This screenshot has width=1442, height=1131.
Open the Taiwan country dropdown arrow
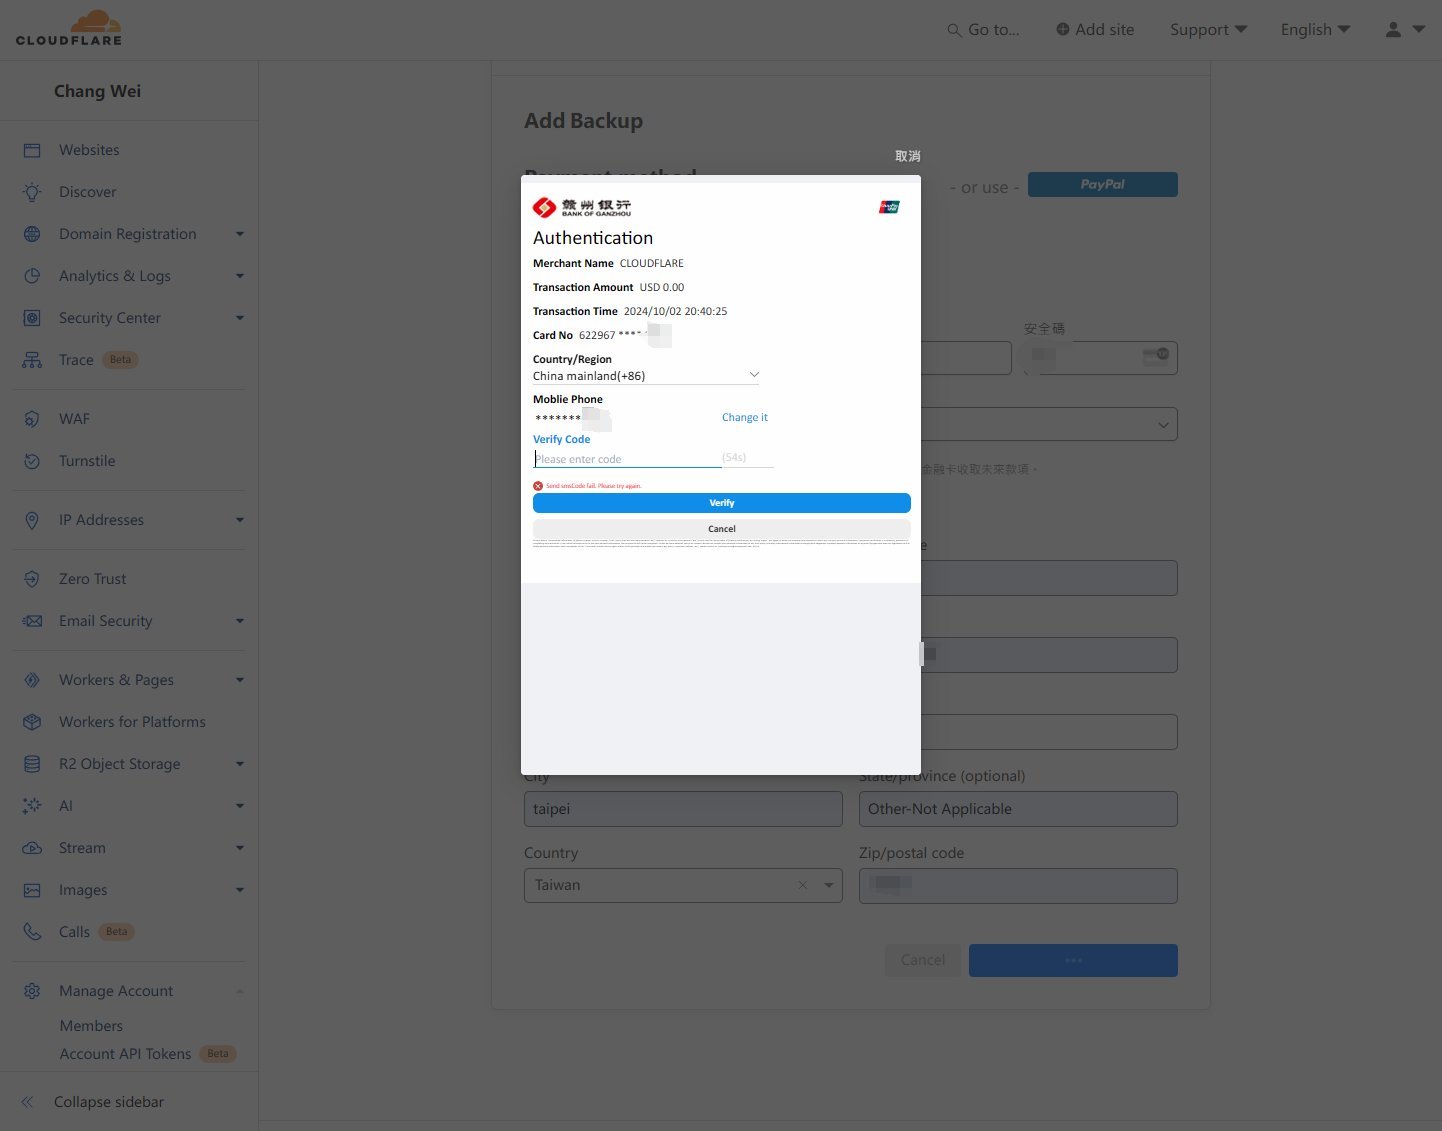pos(829,885)
